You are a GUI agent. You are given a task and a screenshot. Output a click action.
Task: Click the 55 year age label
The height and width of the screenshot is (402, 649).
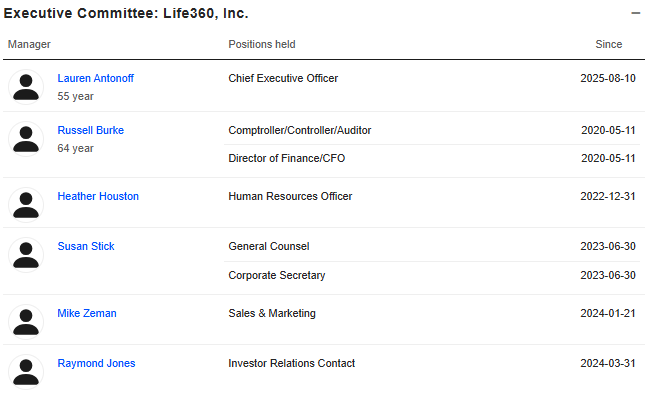click(x=75, y=96)
